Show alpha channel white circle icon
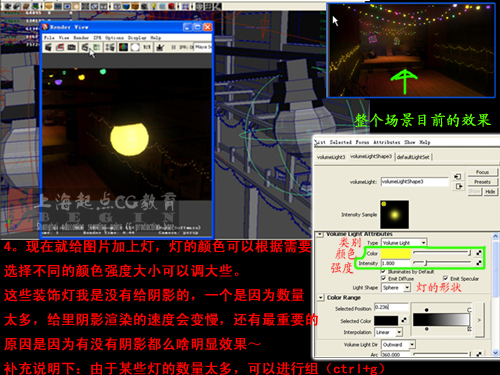Viewport: 500px width, 375px height. point(135,48)
